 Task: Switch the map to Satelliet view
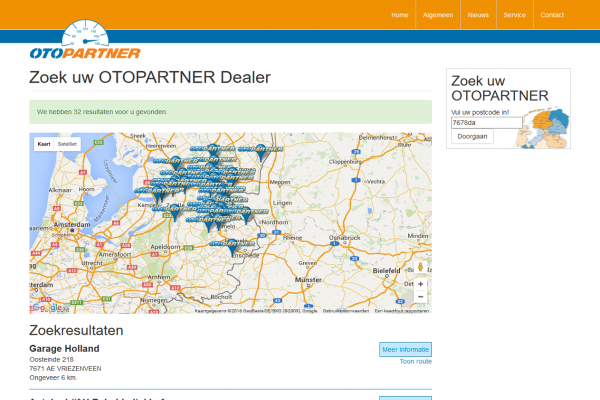point(67,144)
